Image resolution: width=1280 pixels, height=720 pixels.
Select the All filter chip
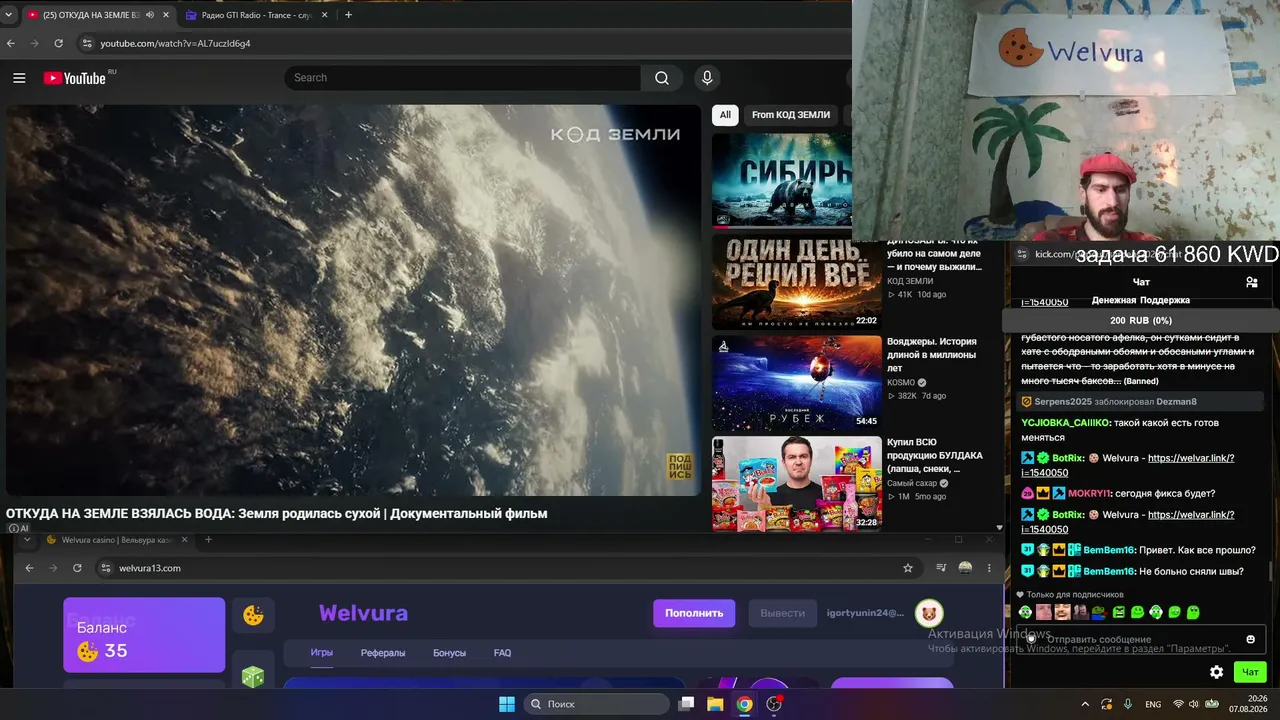[725, 115]
